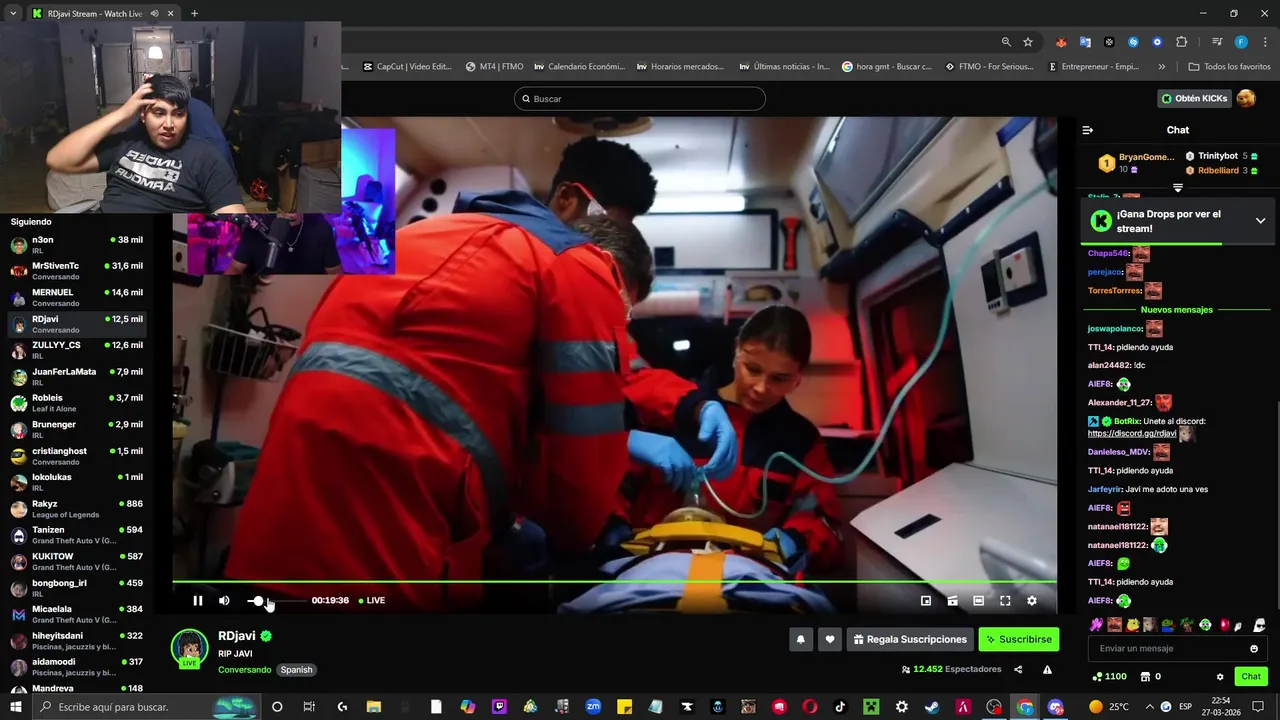1280x720 pixels.
Task: Open emoji picker in message box
Action: [x=1254, y=648]
